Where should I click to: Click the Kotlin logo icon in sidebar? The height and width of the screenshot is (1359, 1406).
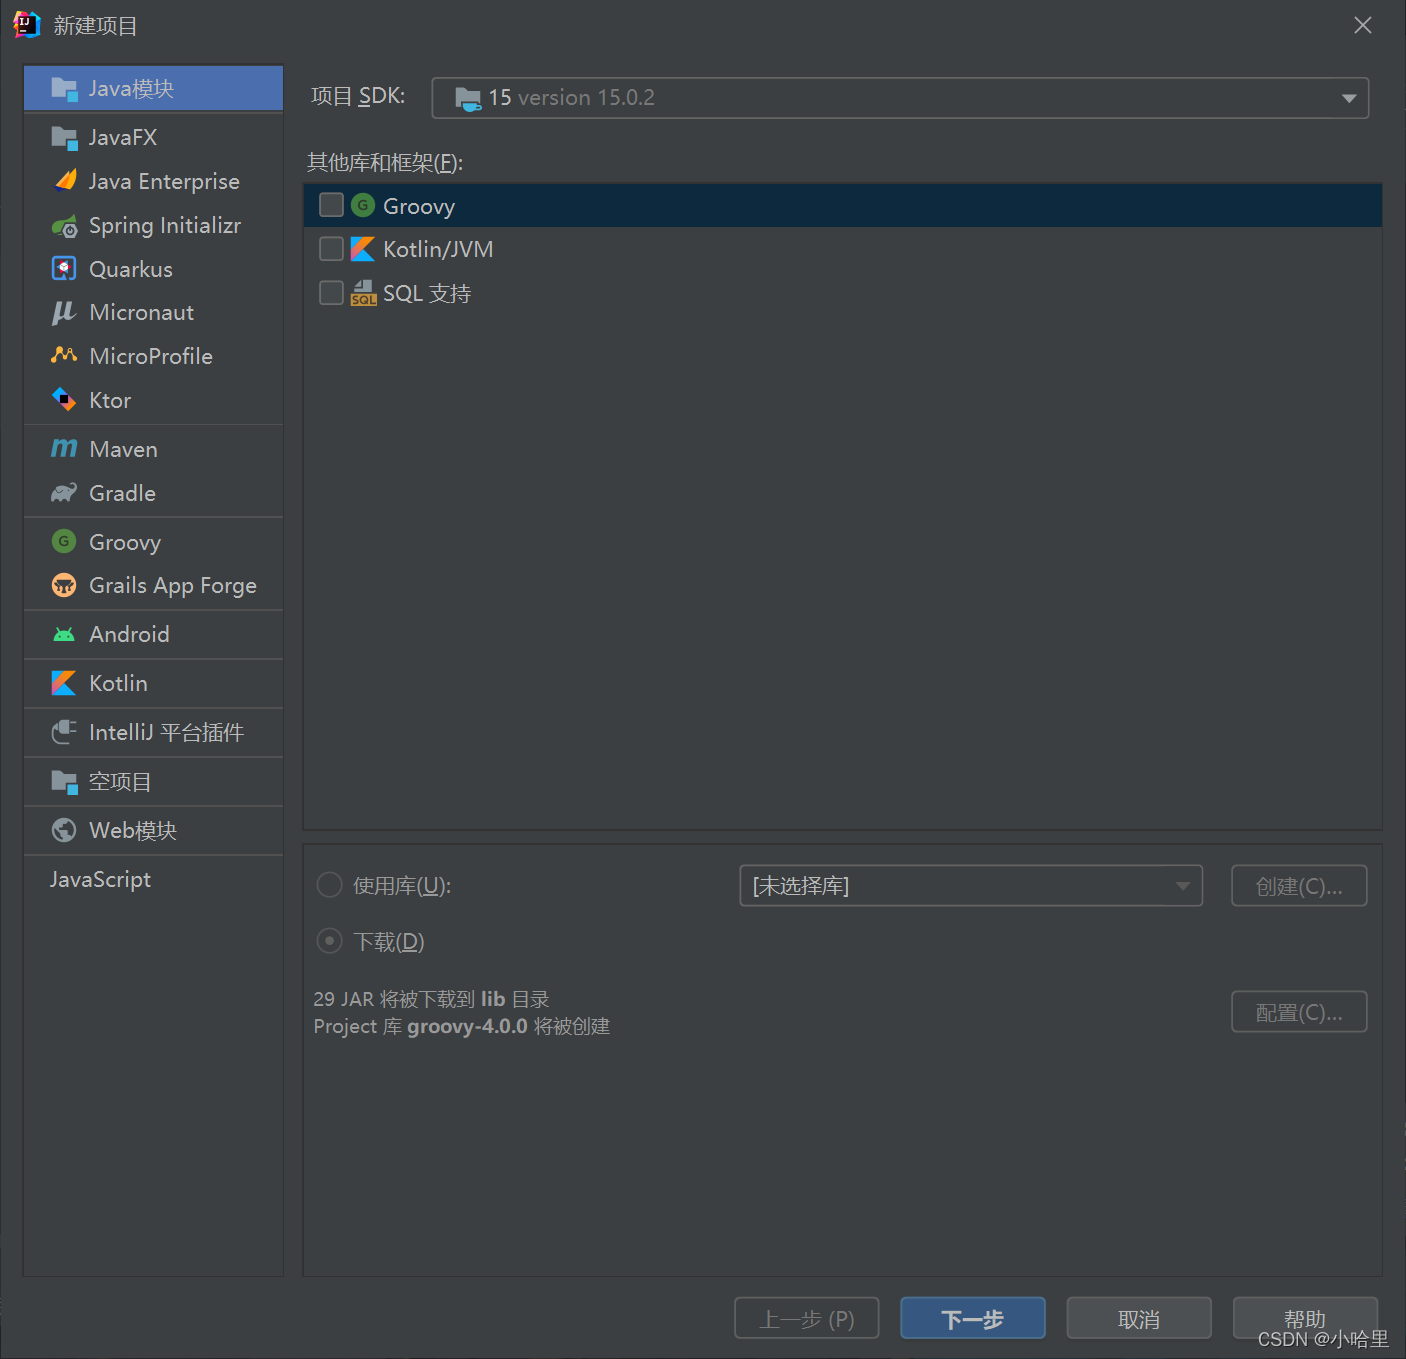(x=63, y=683)
